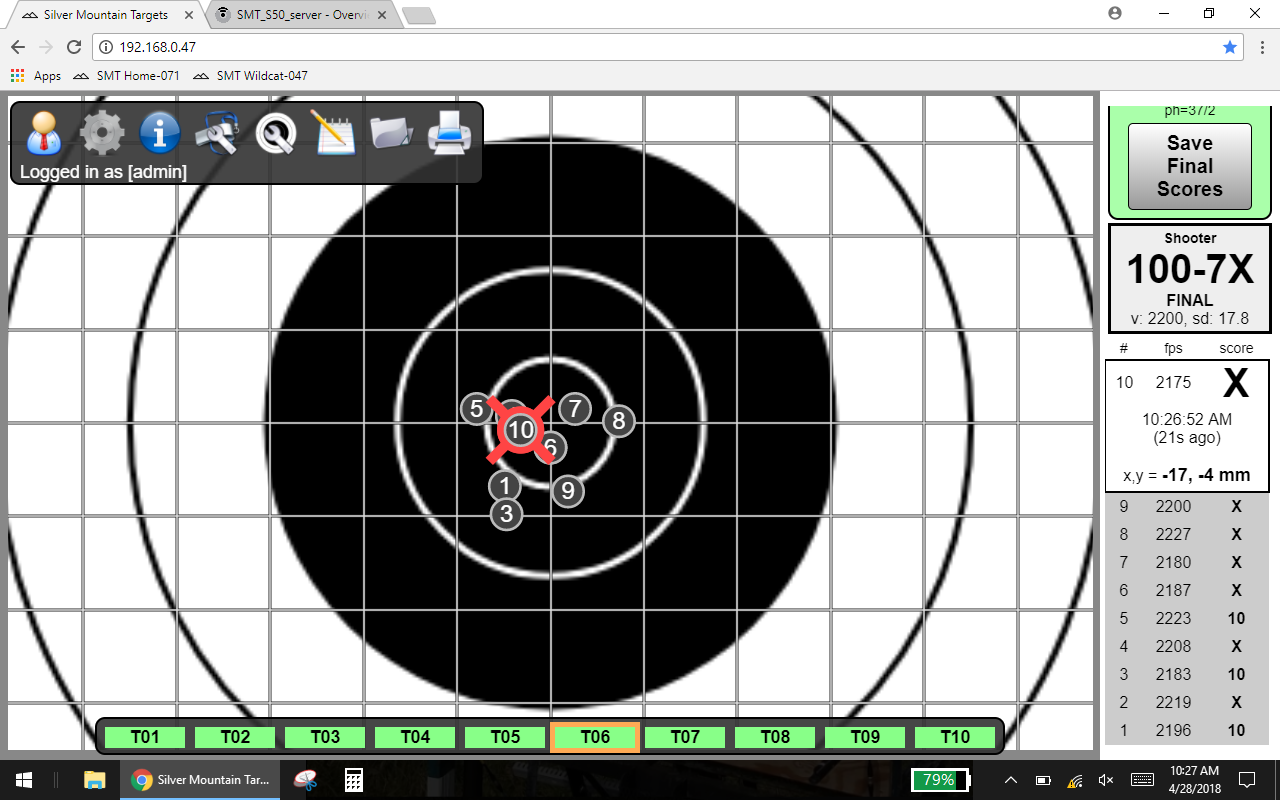Select shot 8 row with 2227 fps

(x=1187, y=534)
